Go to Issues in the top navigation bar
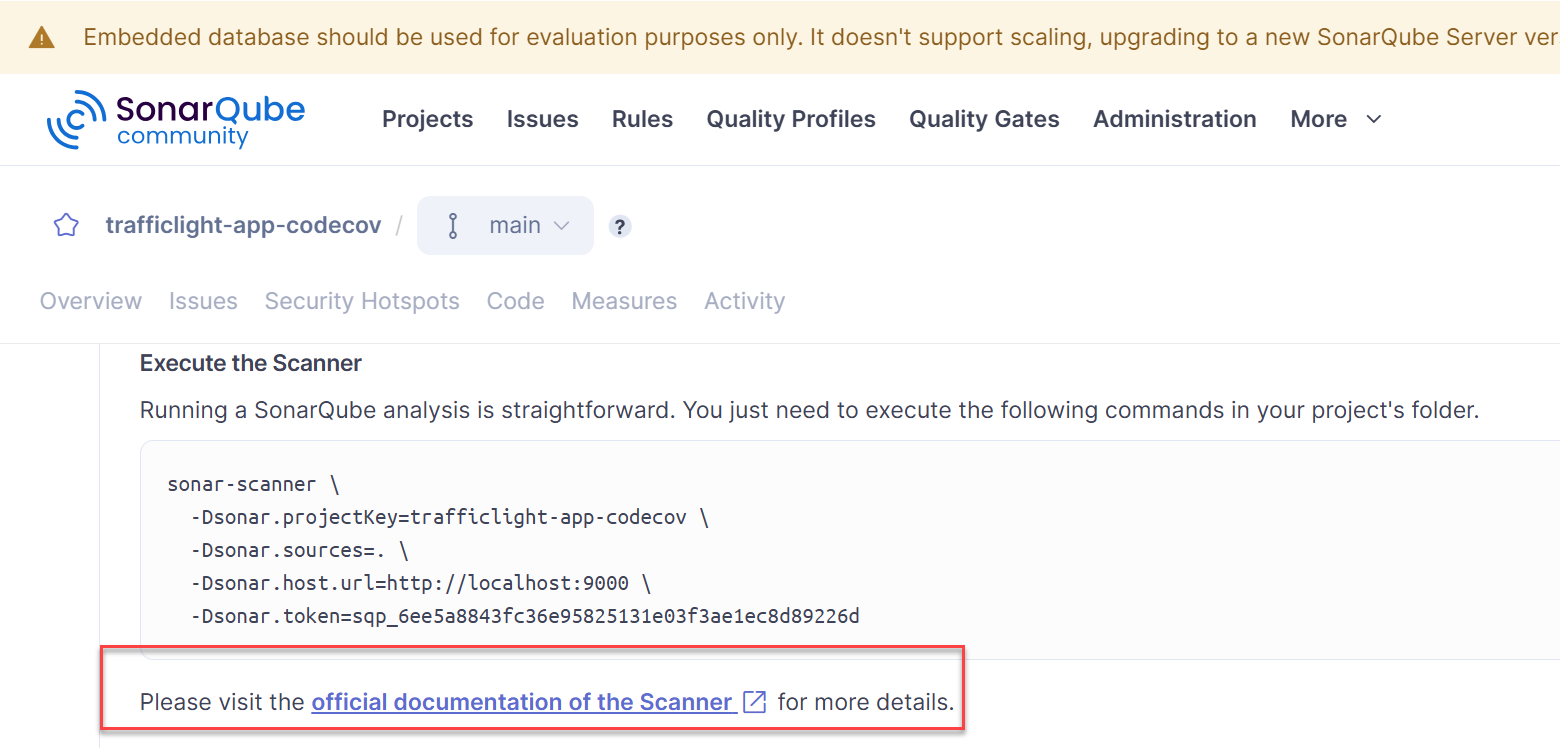 tap(542, 119)
